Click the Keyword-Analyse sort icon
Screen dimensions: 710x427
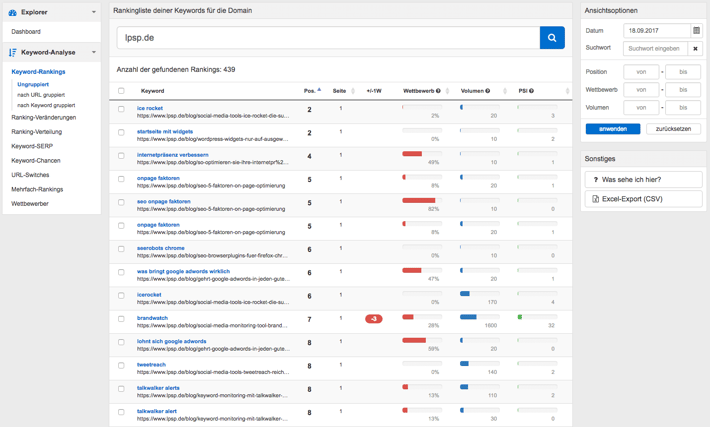click(12, 52)
